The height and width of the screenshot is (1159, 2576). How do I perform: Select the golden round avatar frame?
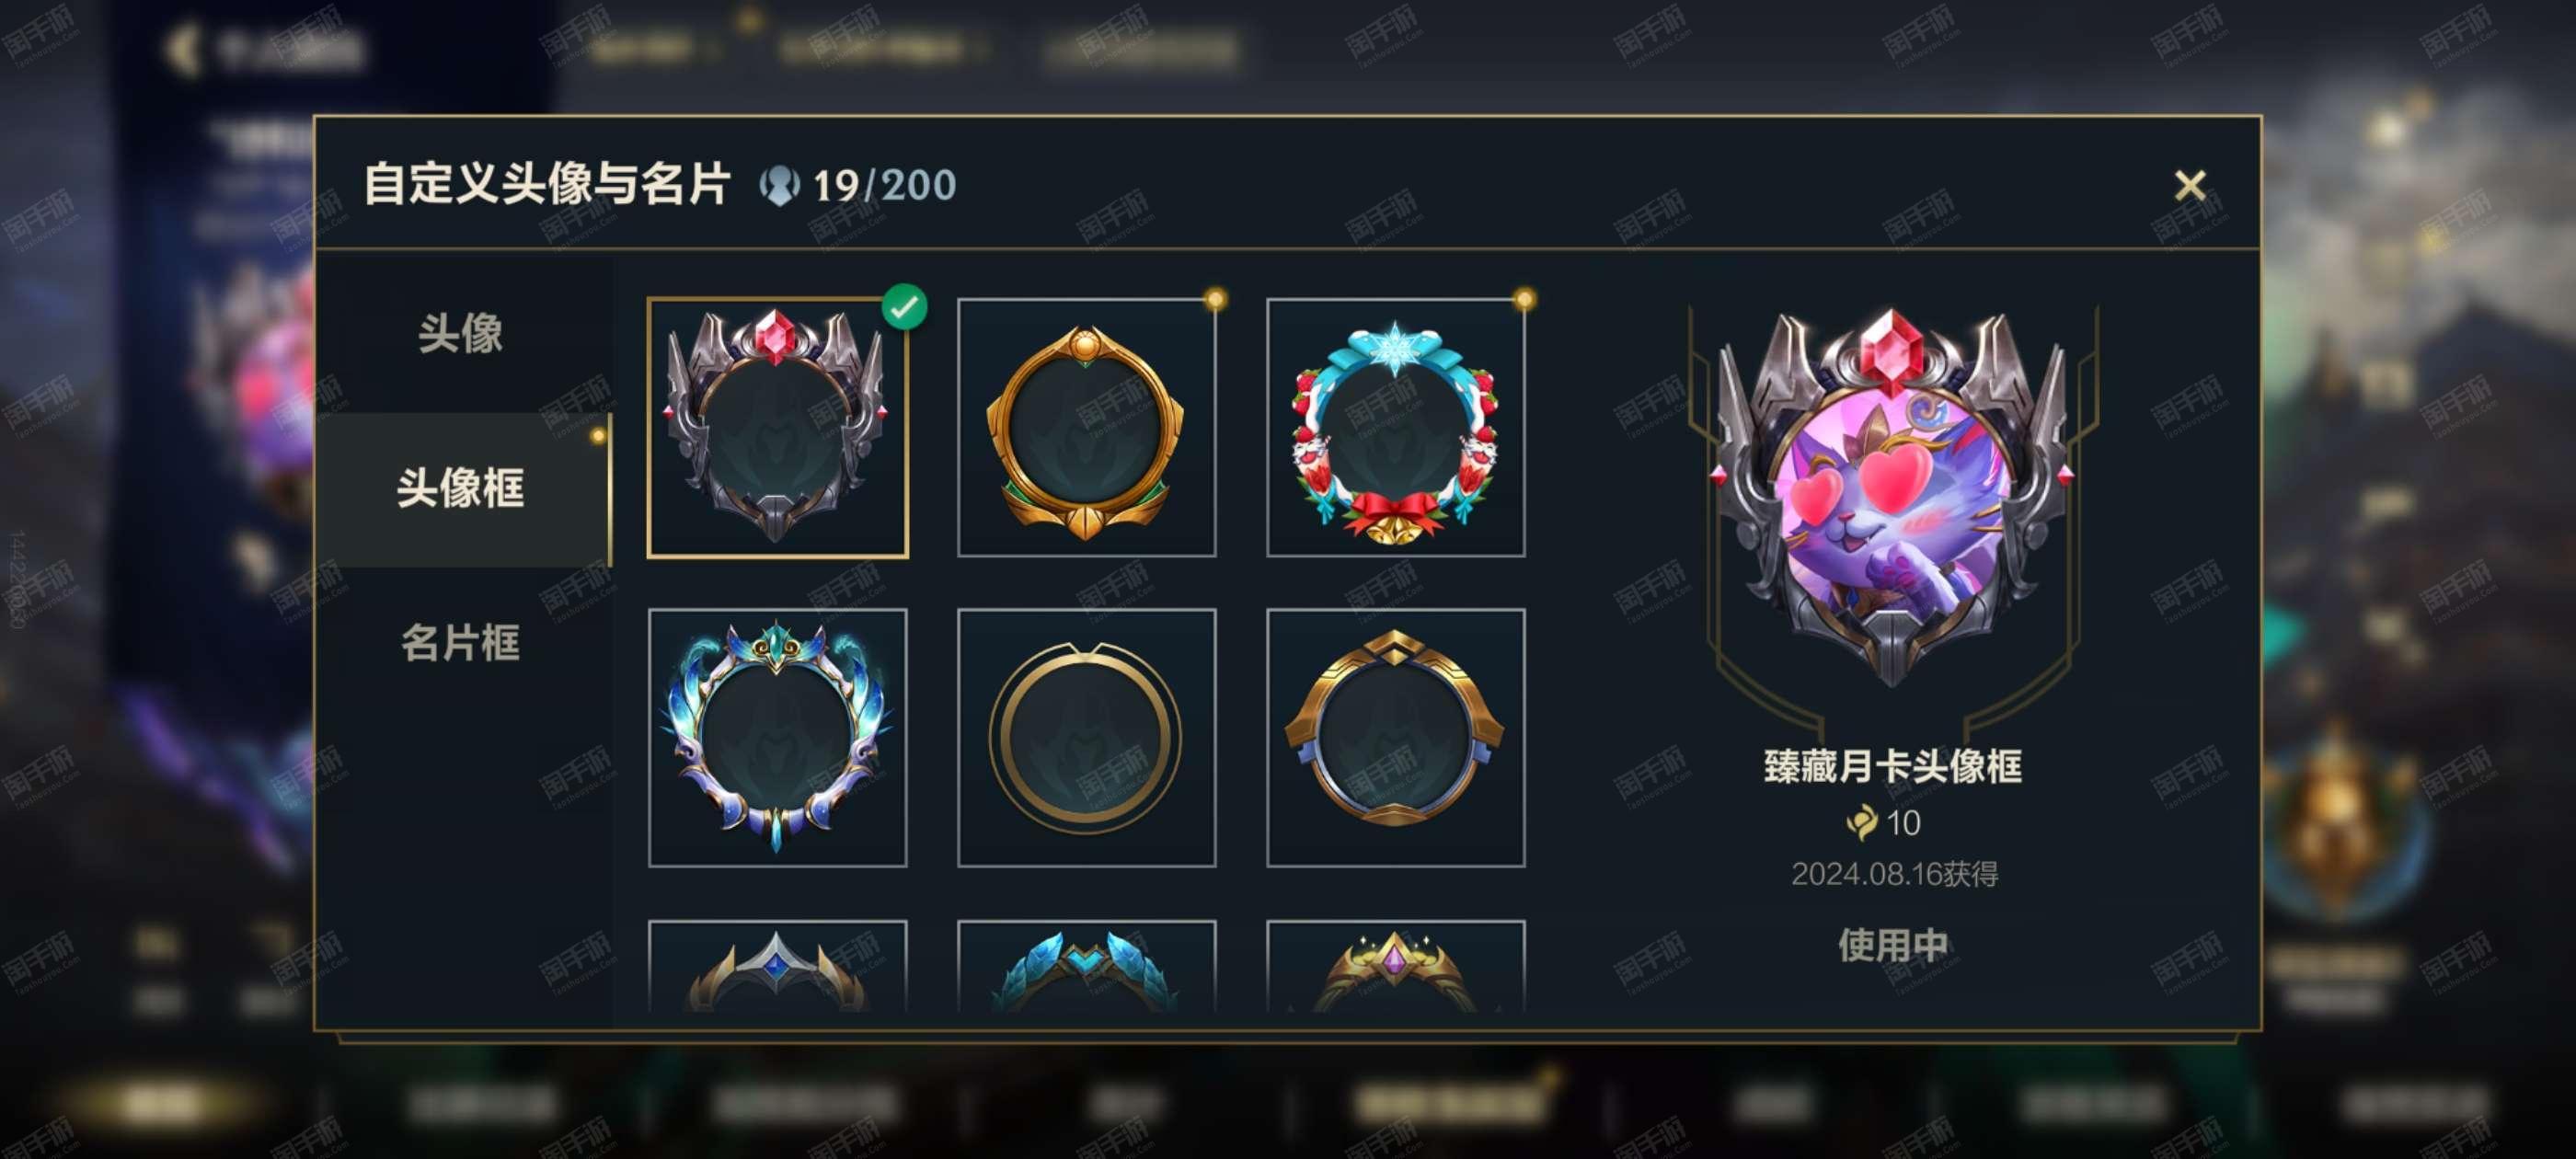pyautogui.click(x=1086, y=427)
